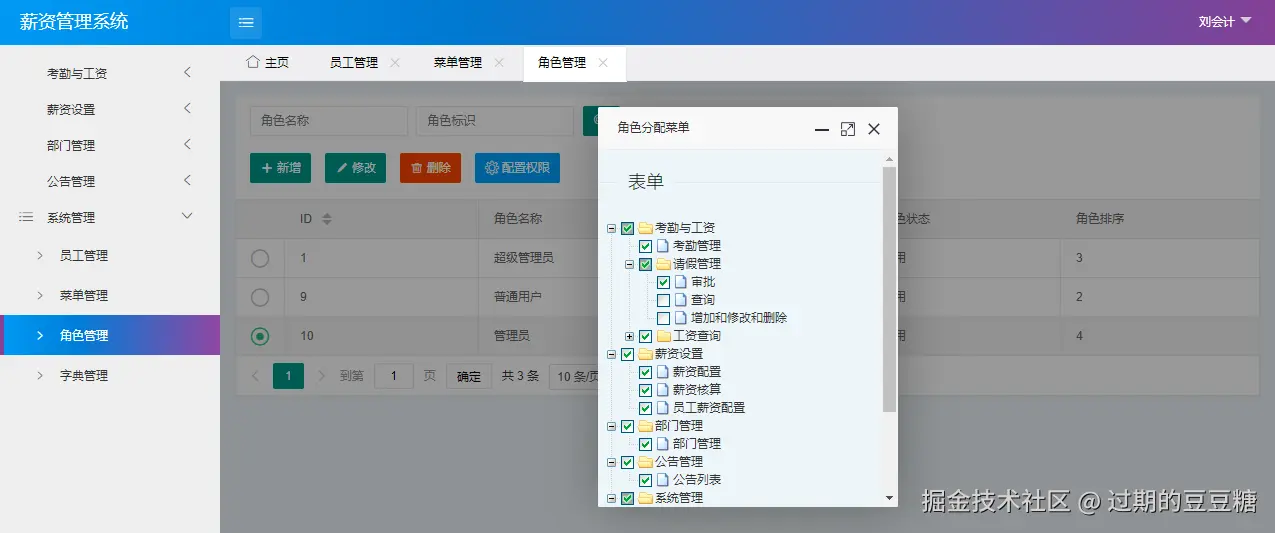The height and width of the screenshot is (533, 1275).
Task: Select the radio button for 超级管理员 row
Action: [x=260, y=258]
